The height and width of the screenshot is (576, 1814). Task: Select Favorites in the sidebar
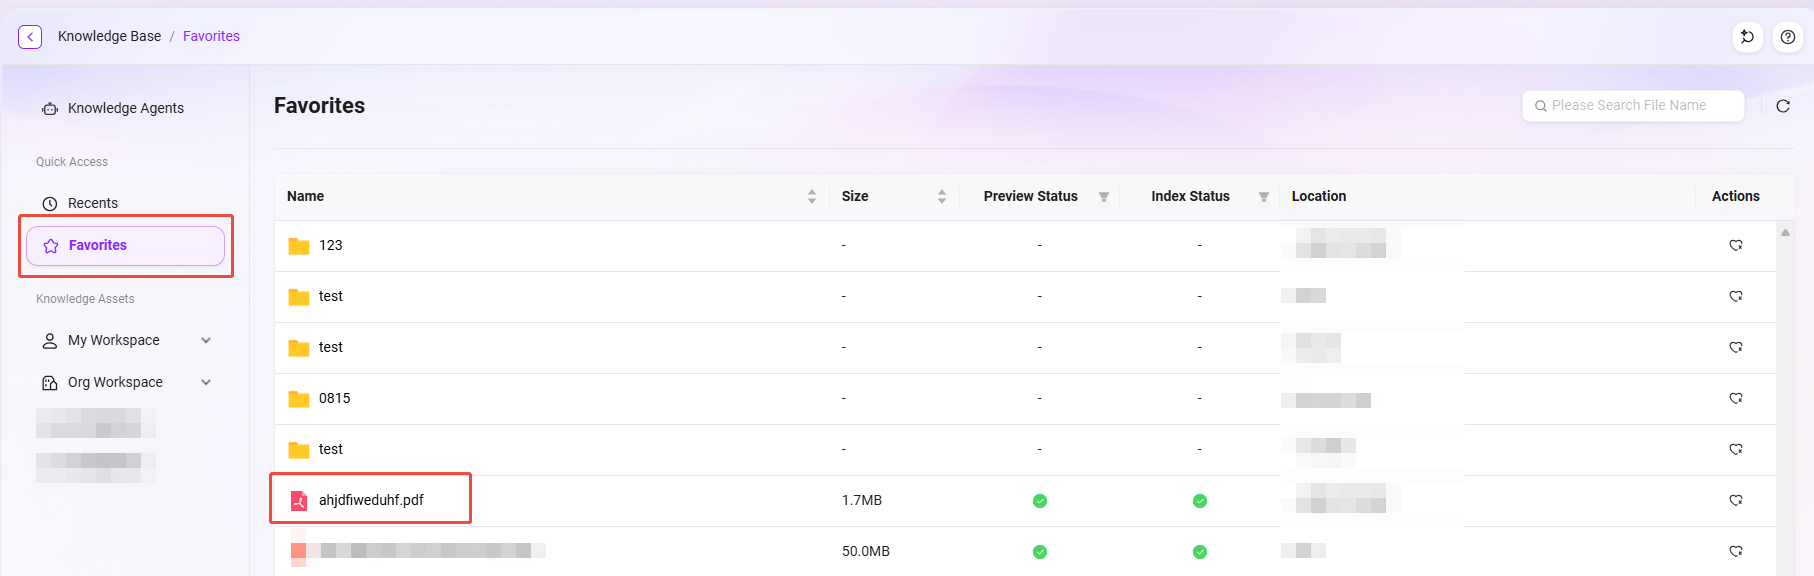[x=98, y=245]
